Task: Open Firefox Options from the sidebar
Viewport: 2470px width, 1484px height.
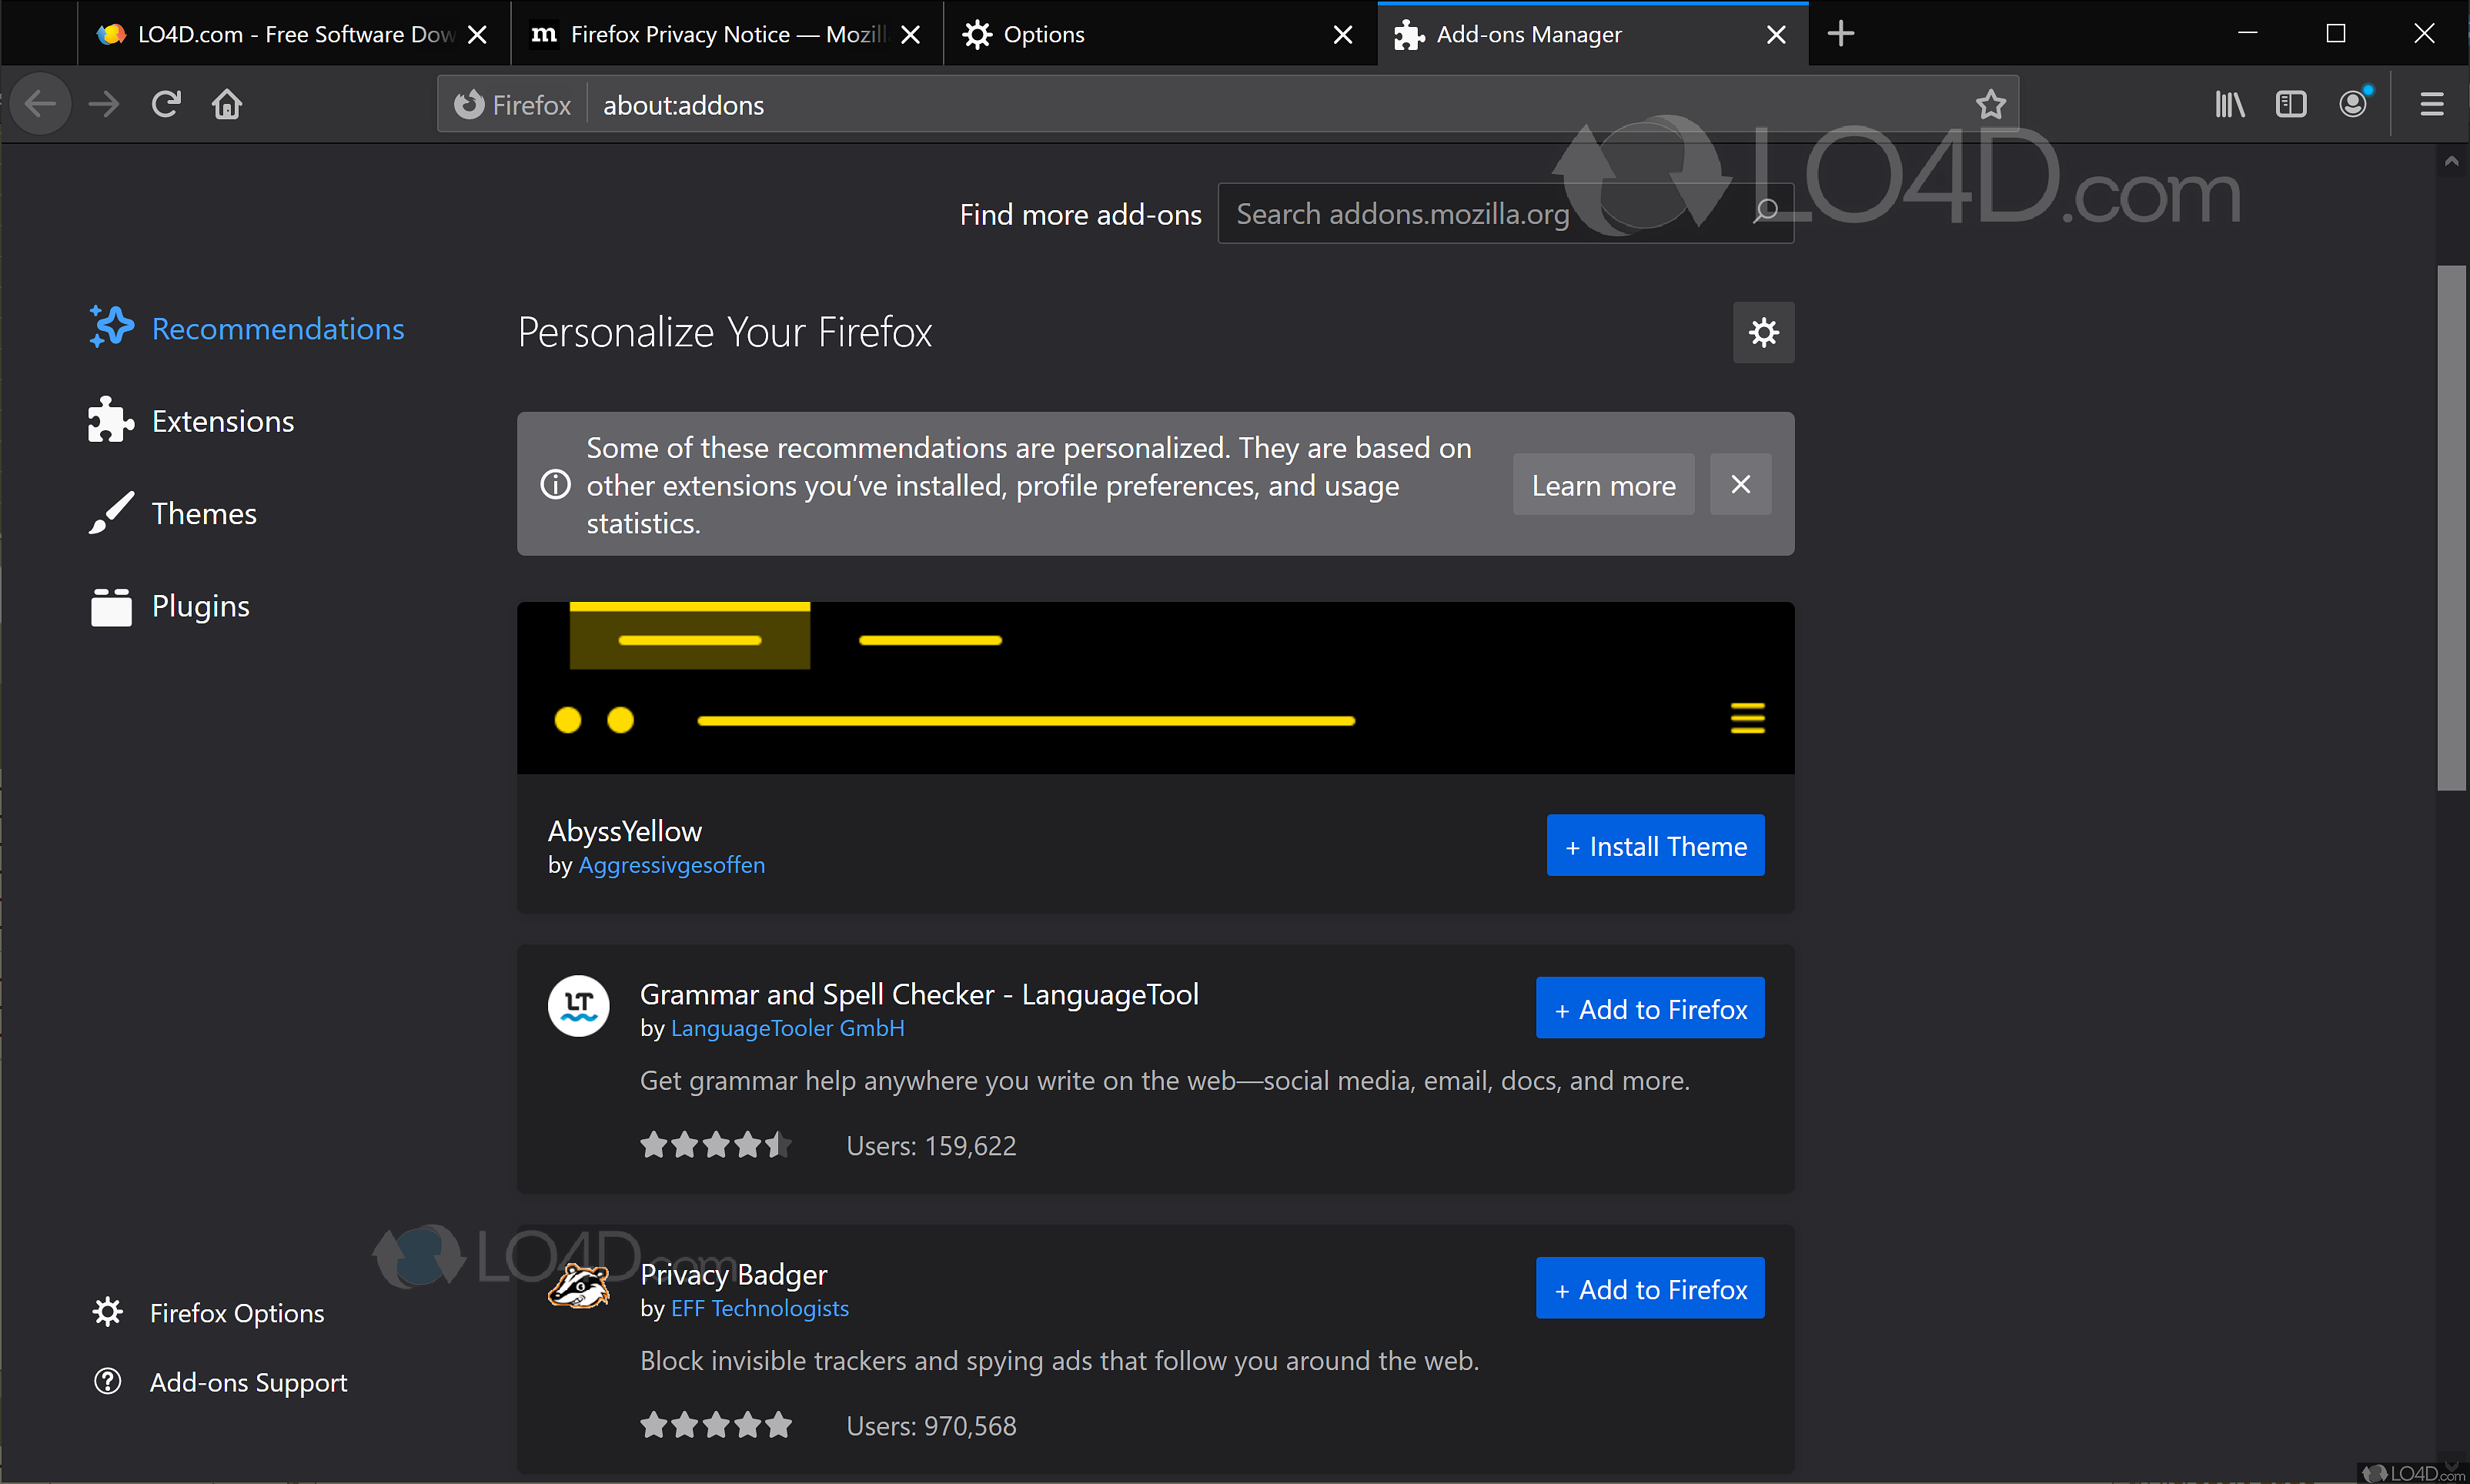Action: coord(209,1312)
